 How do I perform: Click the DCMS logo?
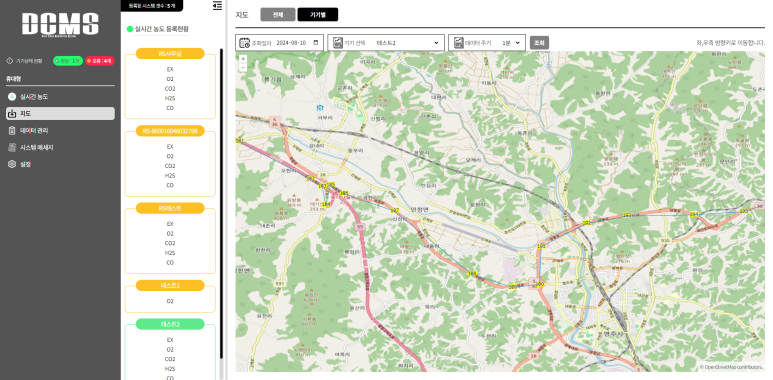[60, 24]
